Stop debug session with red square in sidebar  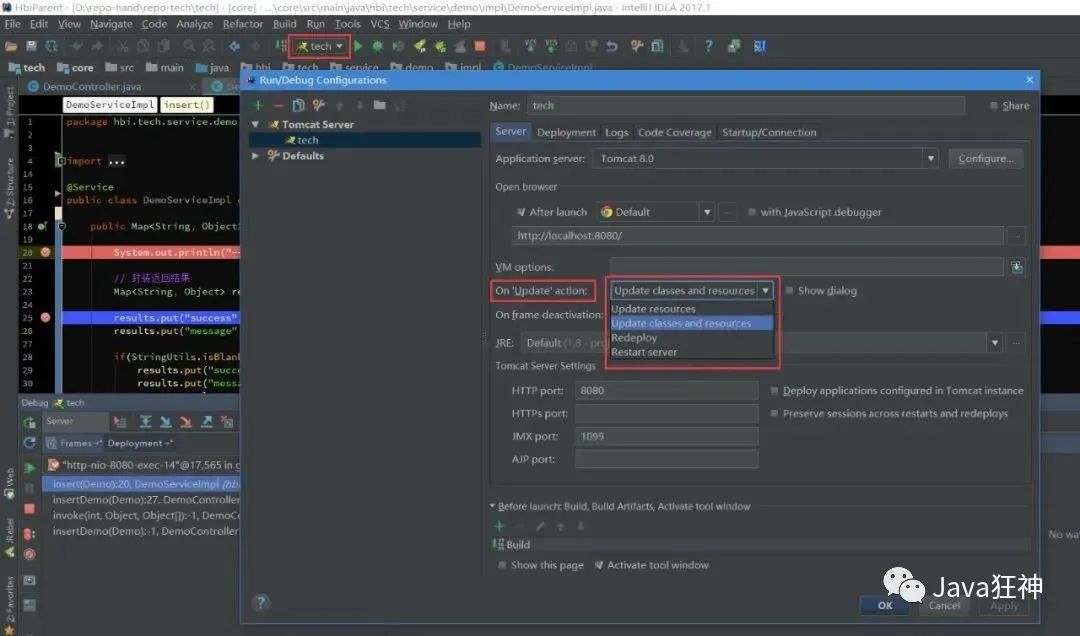coord(29,509)
